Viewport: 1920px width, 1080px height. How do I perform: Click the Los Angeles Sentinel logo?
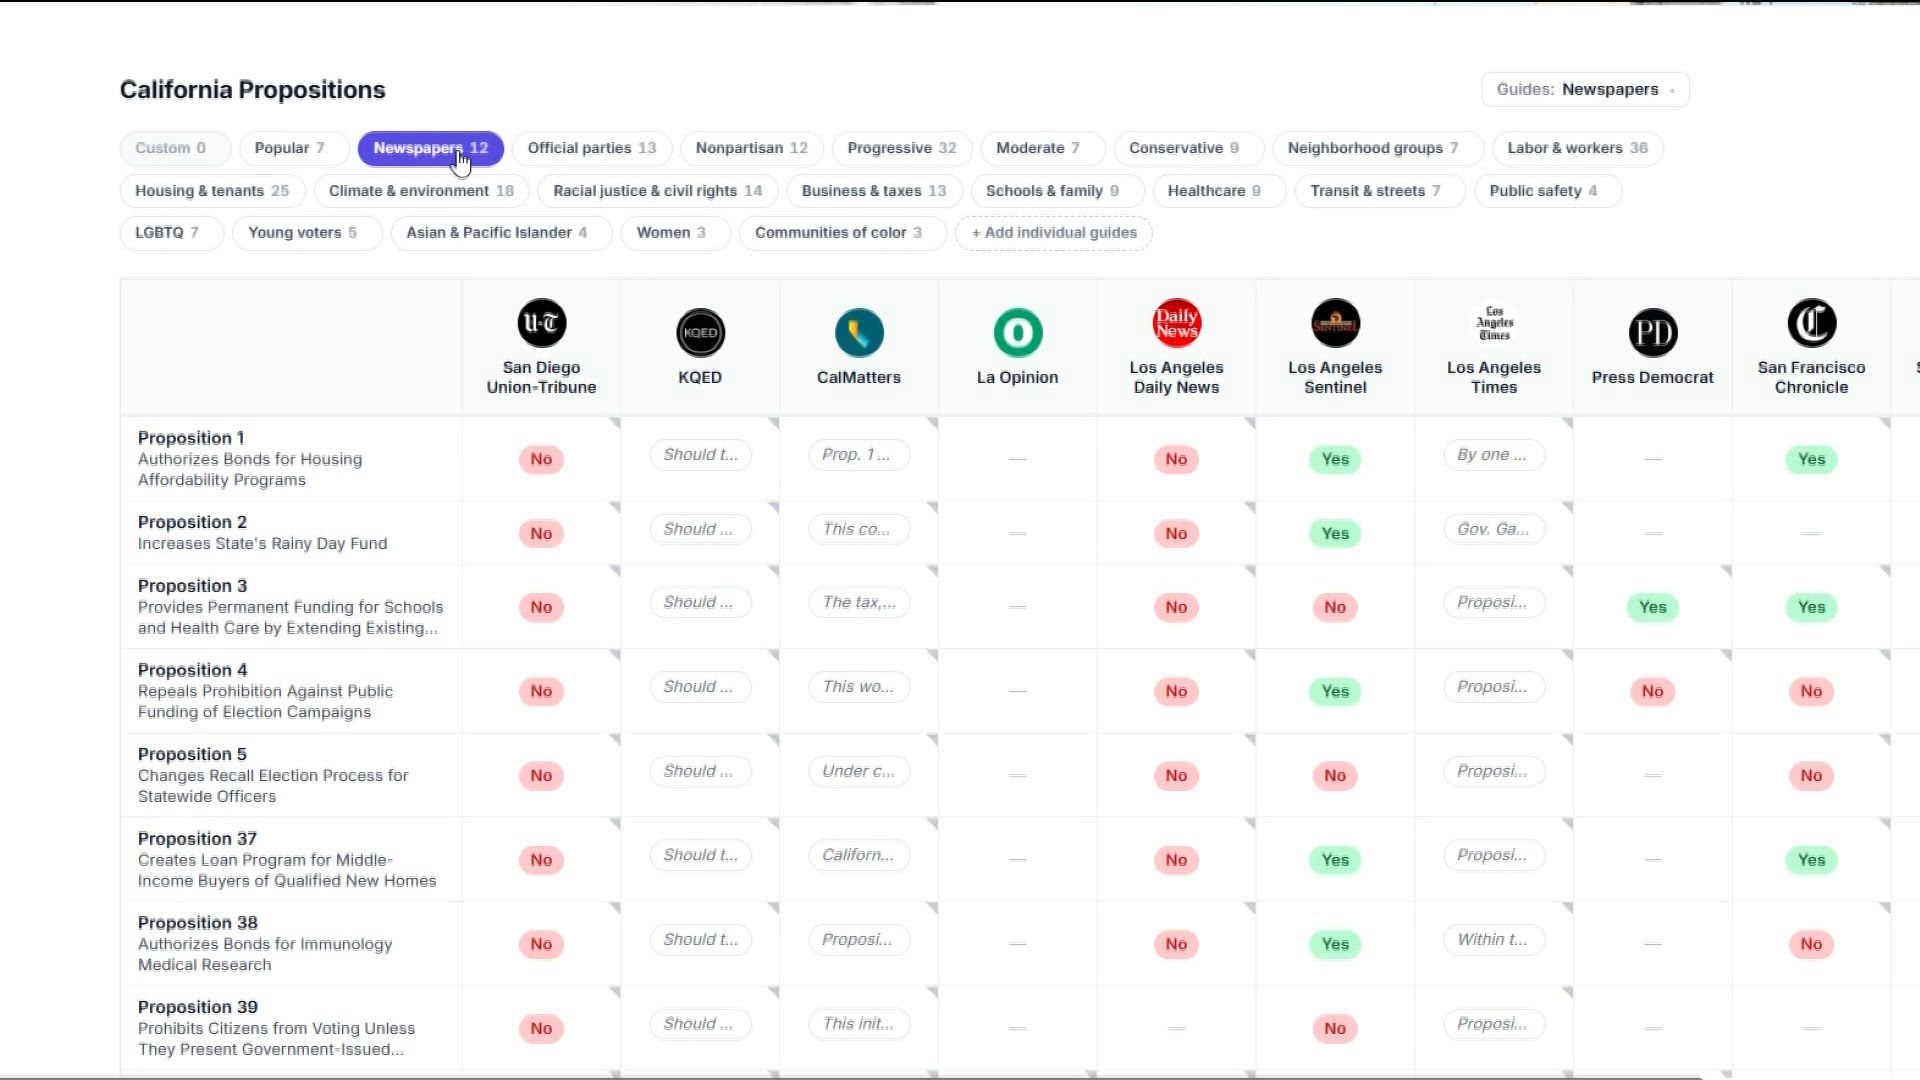[x=1335, y=323]
